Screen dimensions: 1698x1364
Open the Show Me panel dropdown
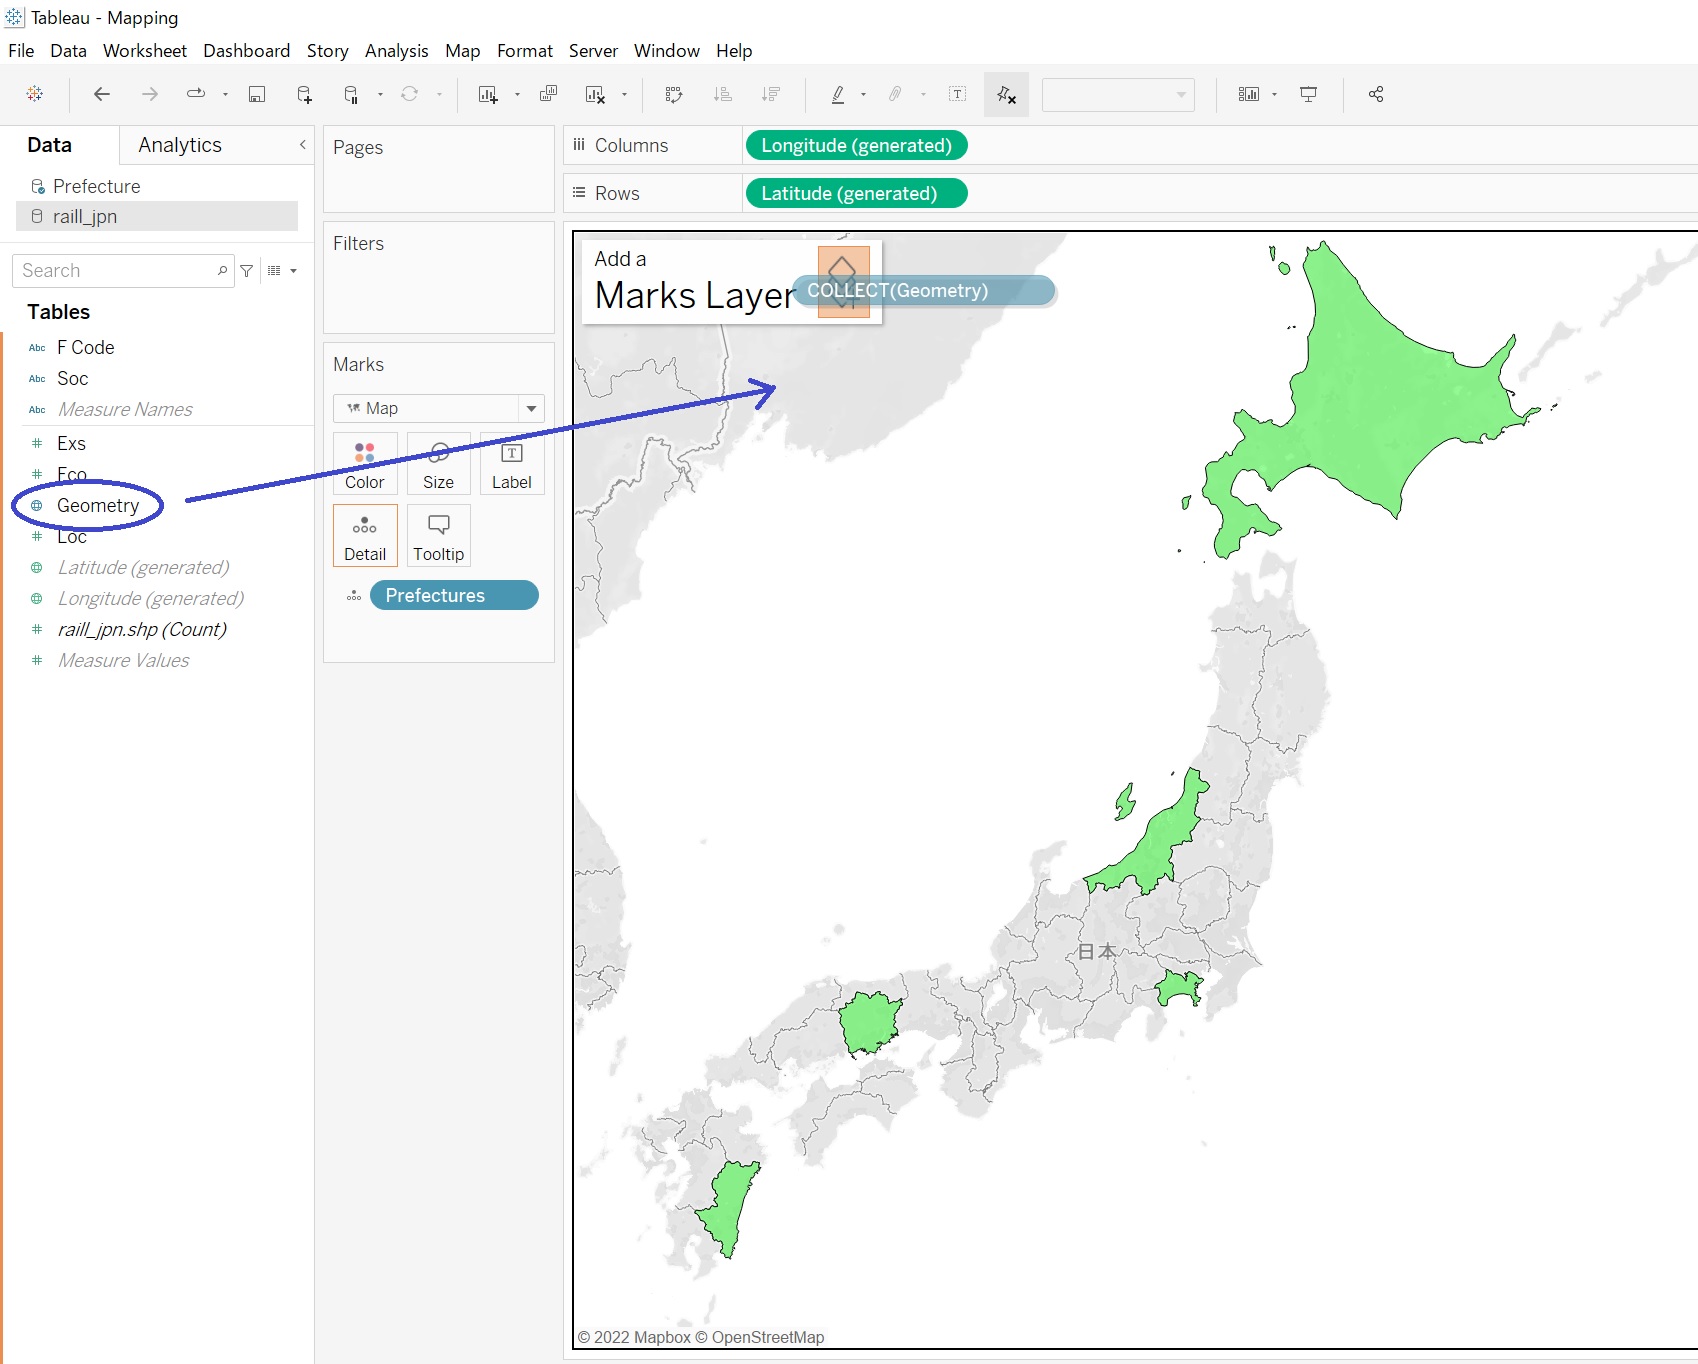1274,94
